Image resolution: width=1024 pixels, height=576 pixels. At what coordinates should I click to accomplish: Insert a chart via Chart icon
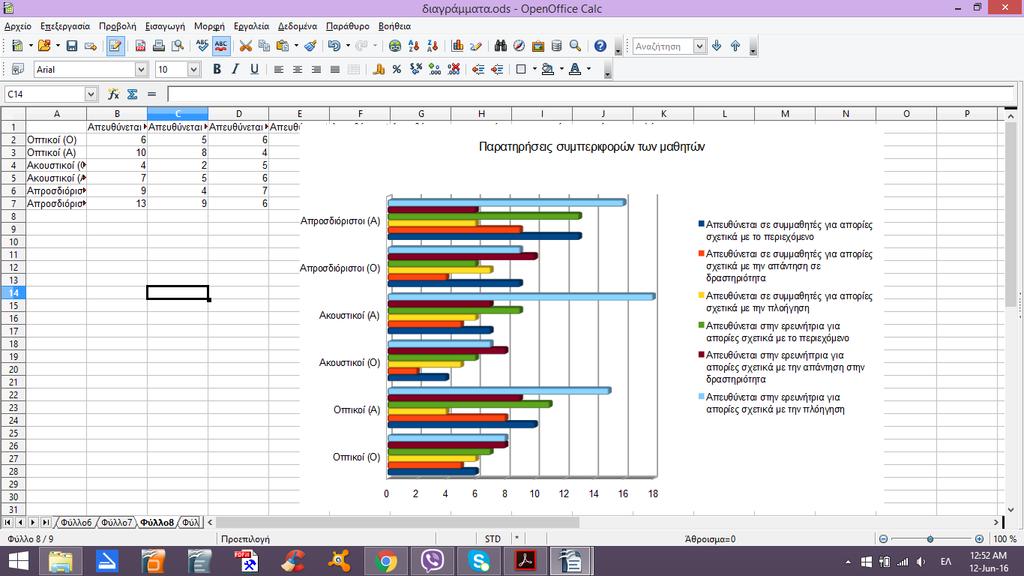click(457, 46)
